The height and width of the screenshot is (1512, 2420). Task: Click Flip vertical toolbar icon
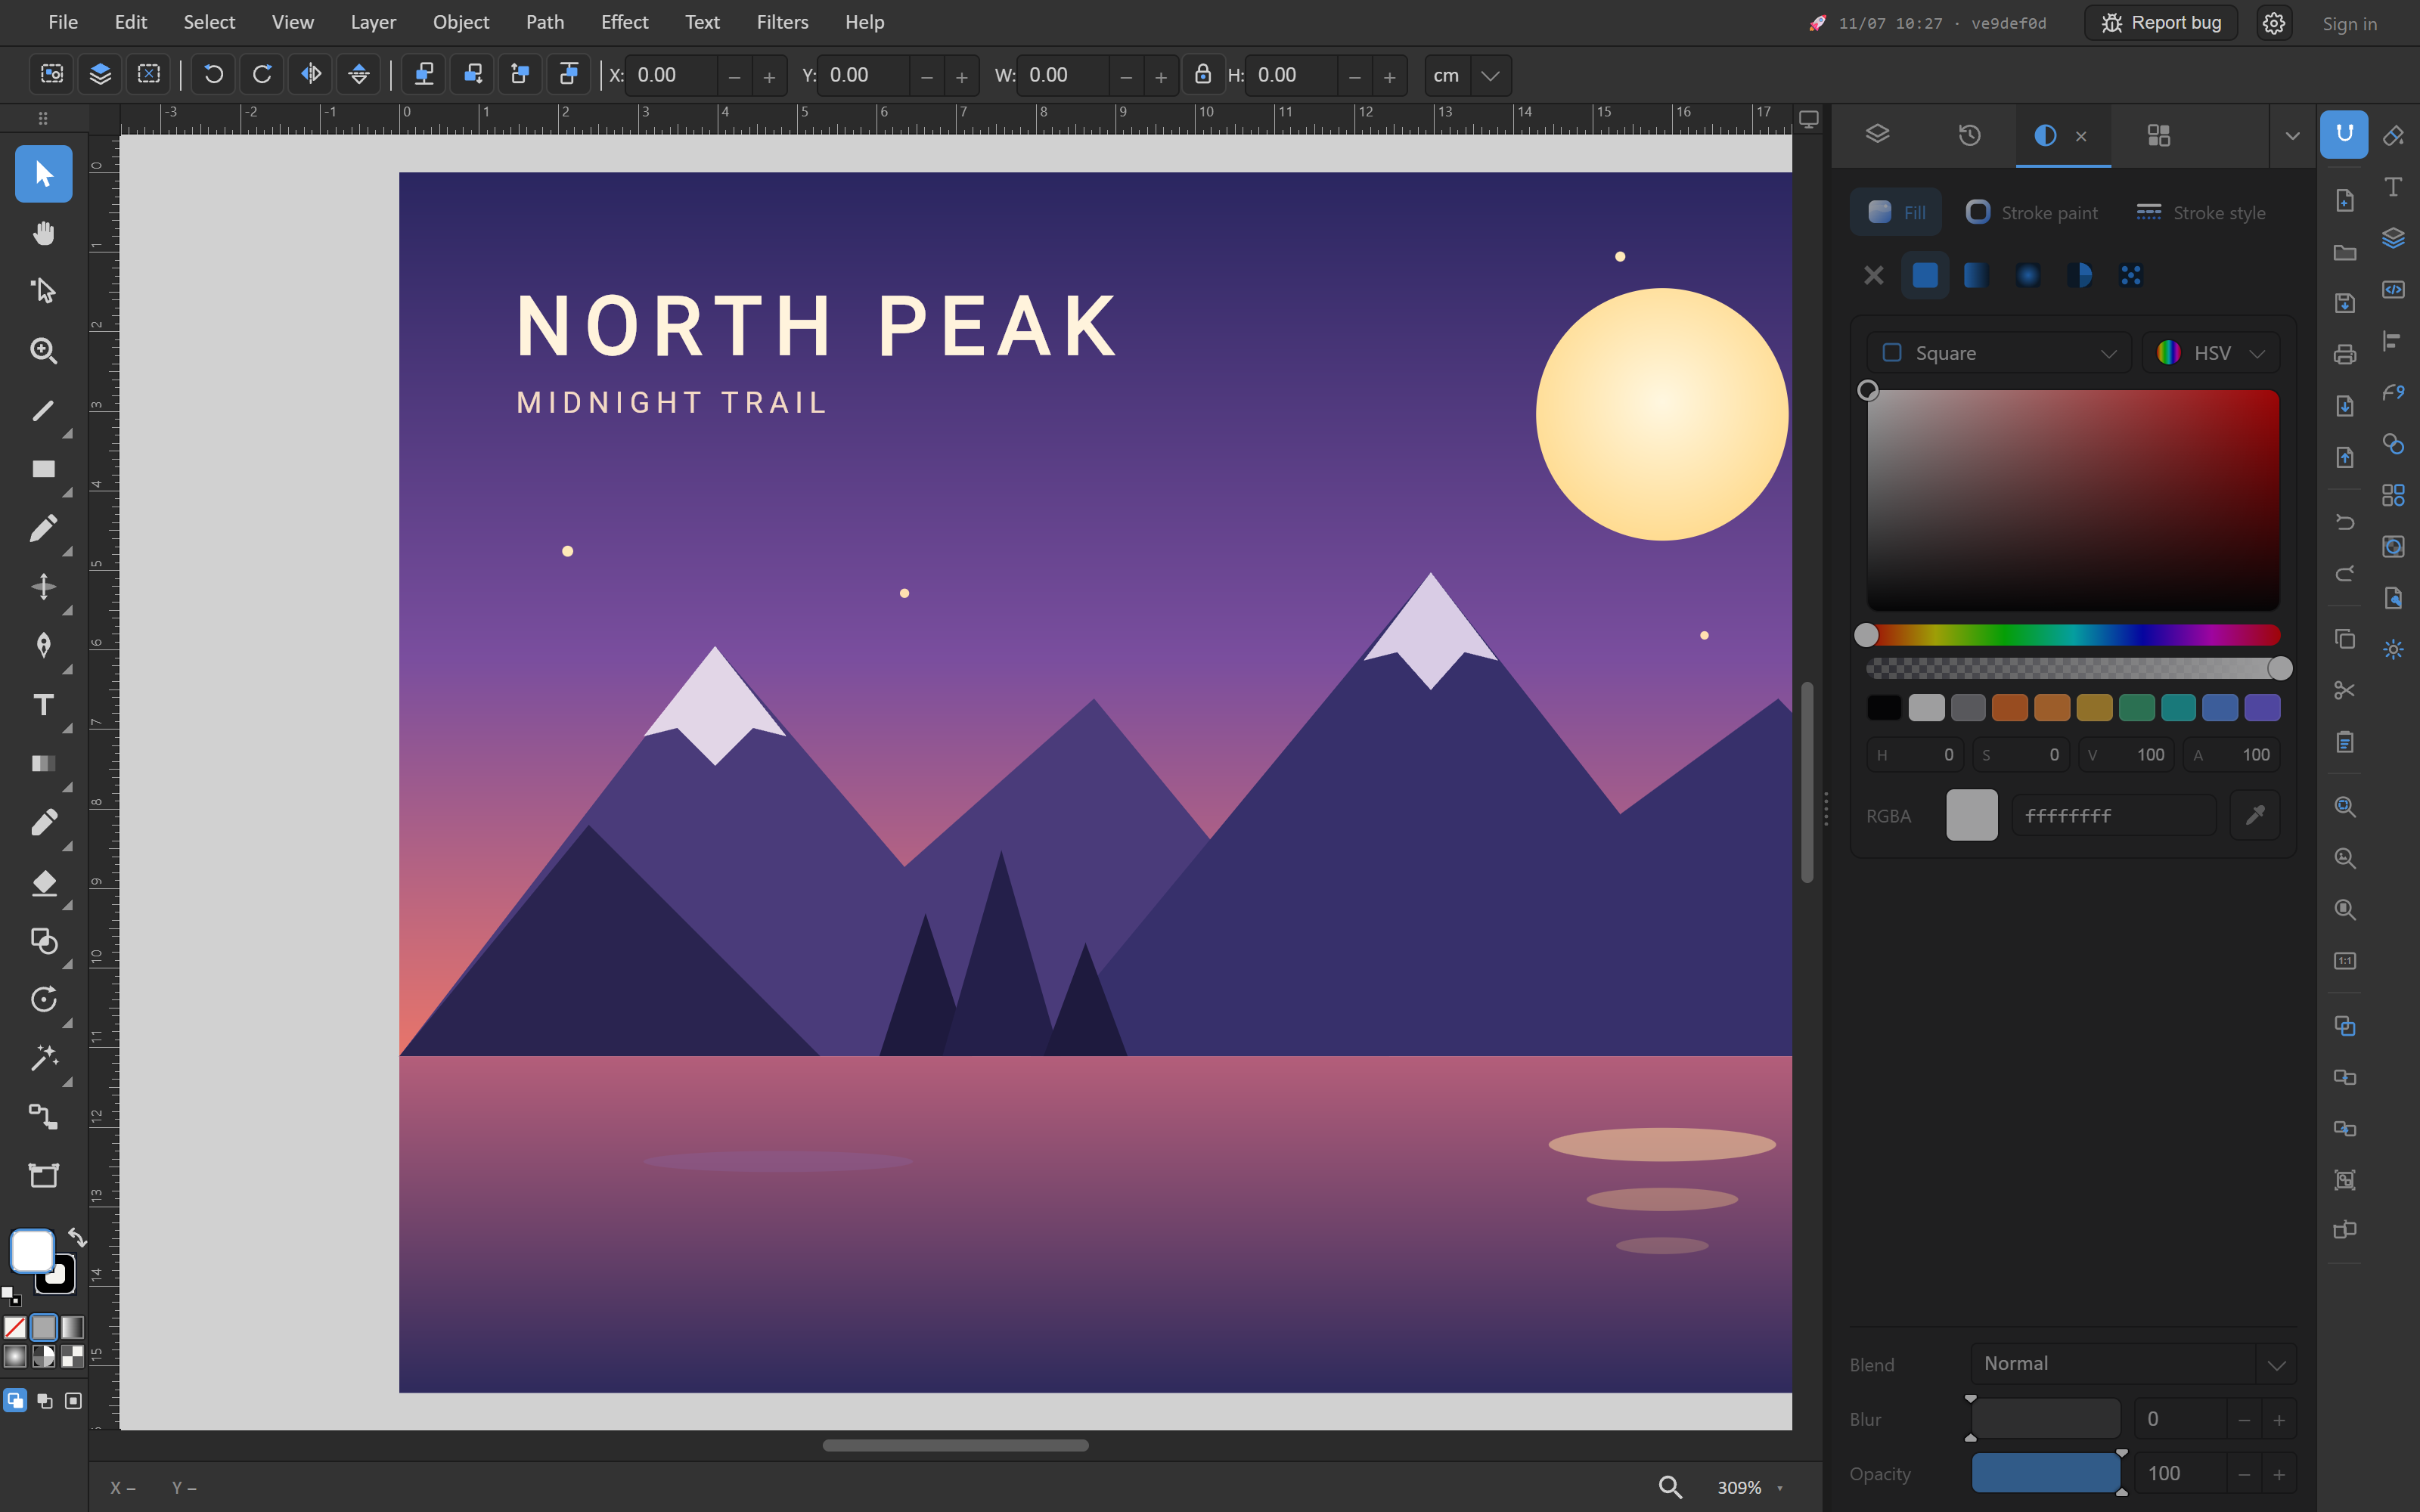[359, 75]
